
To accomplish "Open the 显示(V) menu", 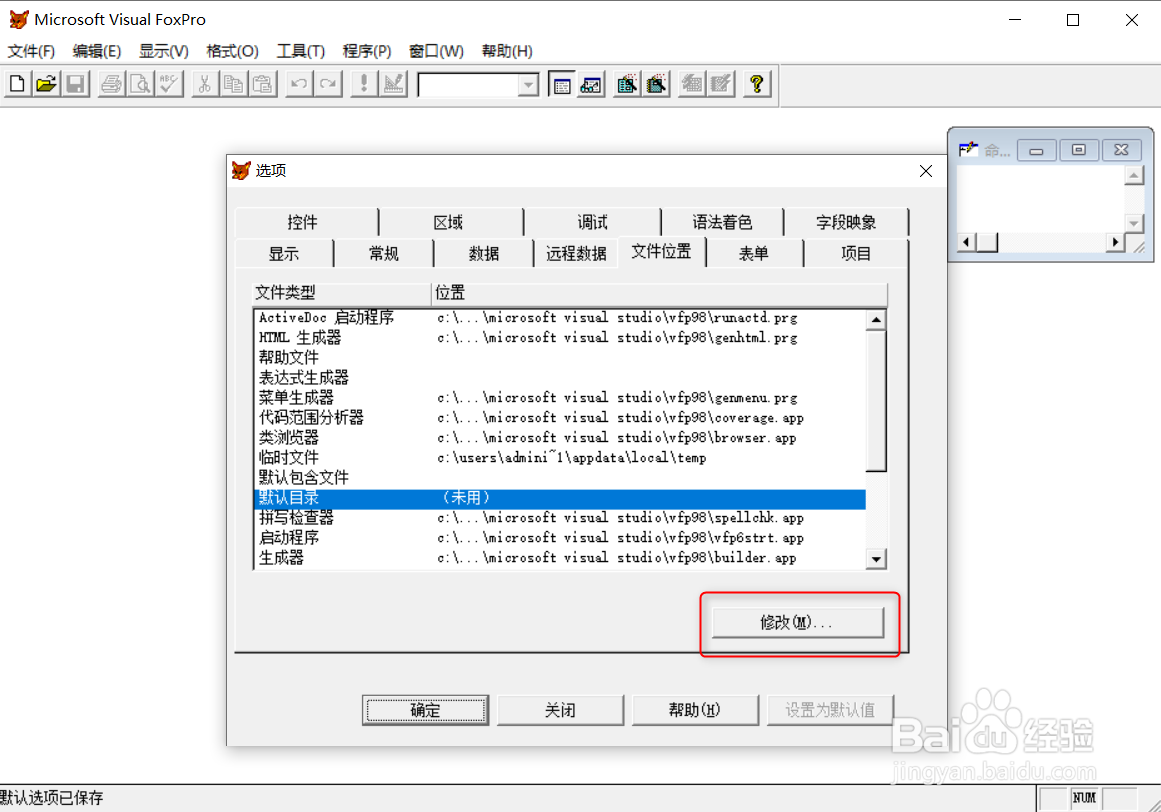I will click(x=164, y=51).
